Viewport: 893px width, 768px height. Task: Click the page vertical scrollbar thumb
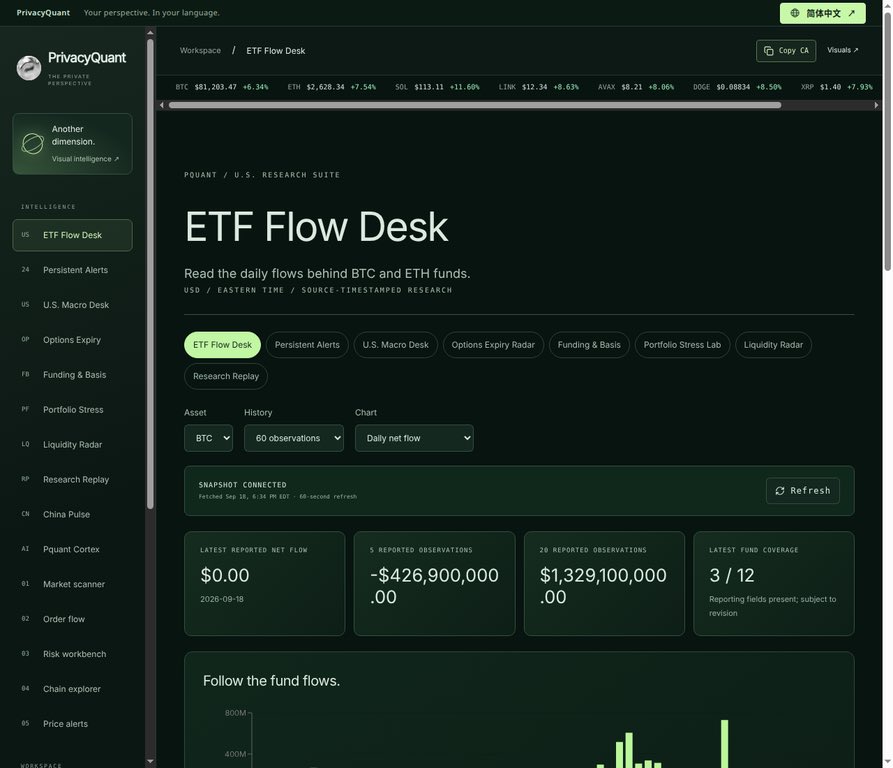tap(887, 141)
